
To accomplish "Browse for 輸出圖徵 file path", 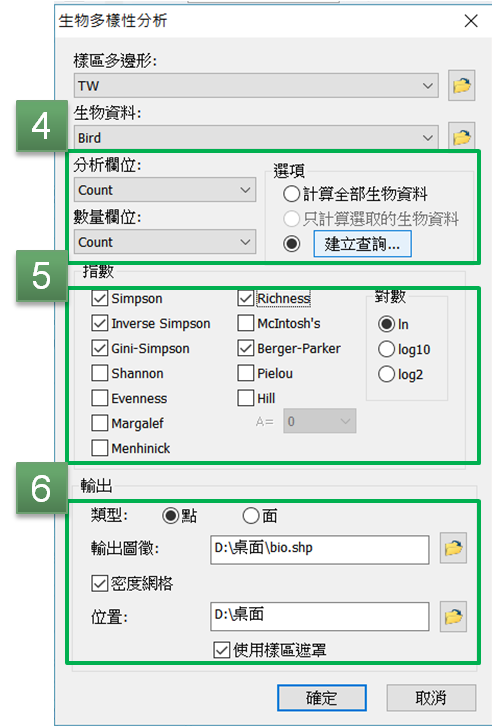I will coord(453,548).
